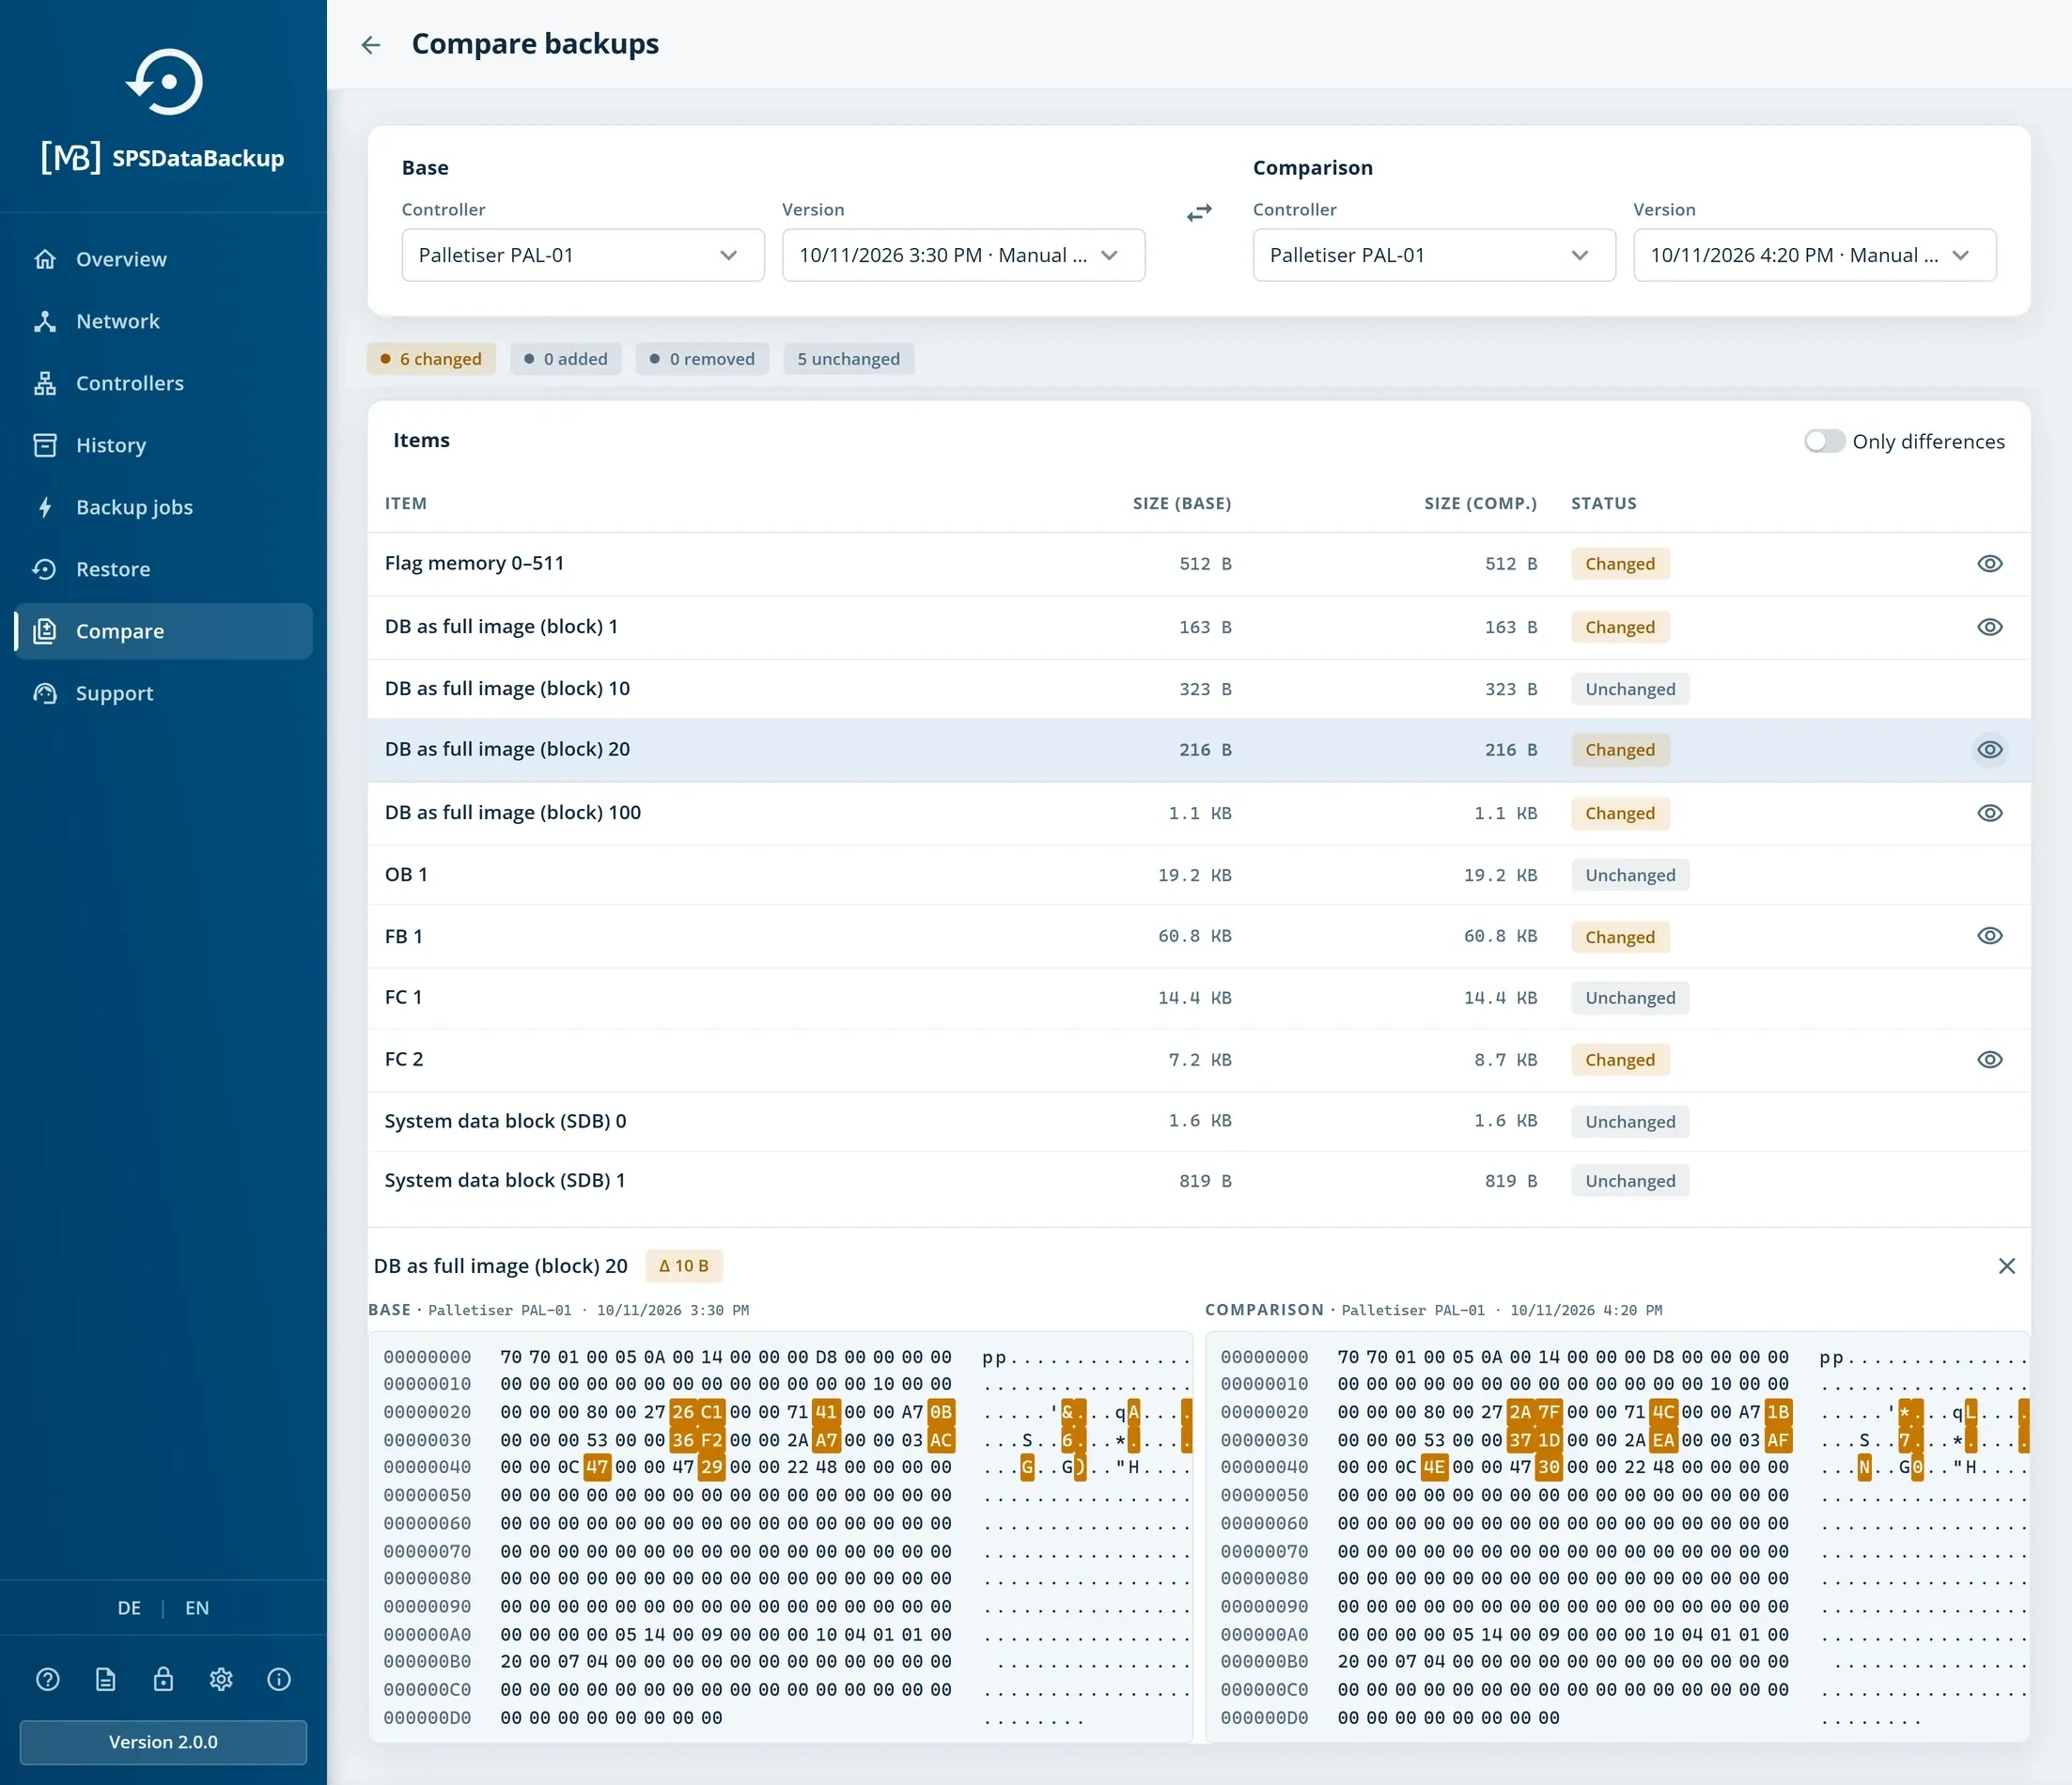Show the diff for DB block 1 via its eye icon
This screenshot has height=1785, width=2072.
click(x=1989, y=627)
